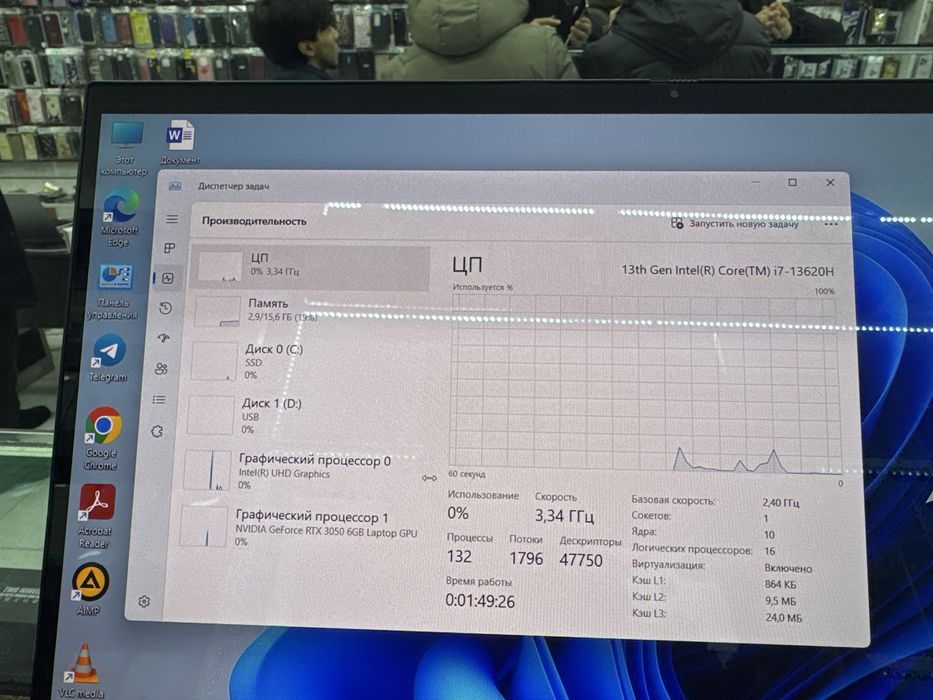Open the three-dots more options menu
Image resolution: width=933 pixels, height=700 pixels.
831,224
